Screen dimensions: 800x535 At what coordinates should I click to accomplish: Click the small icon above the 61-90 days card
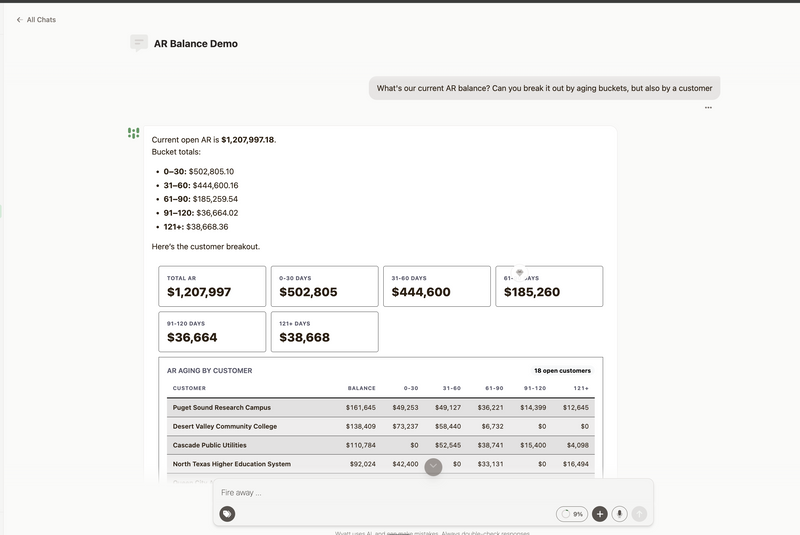point(519,273)
